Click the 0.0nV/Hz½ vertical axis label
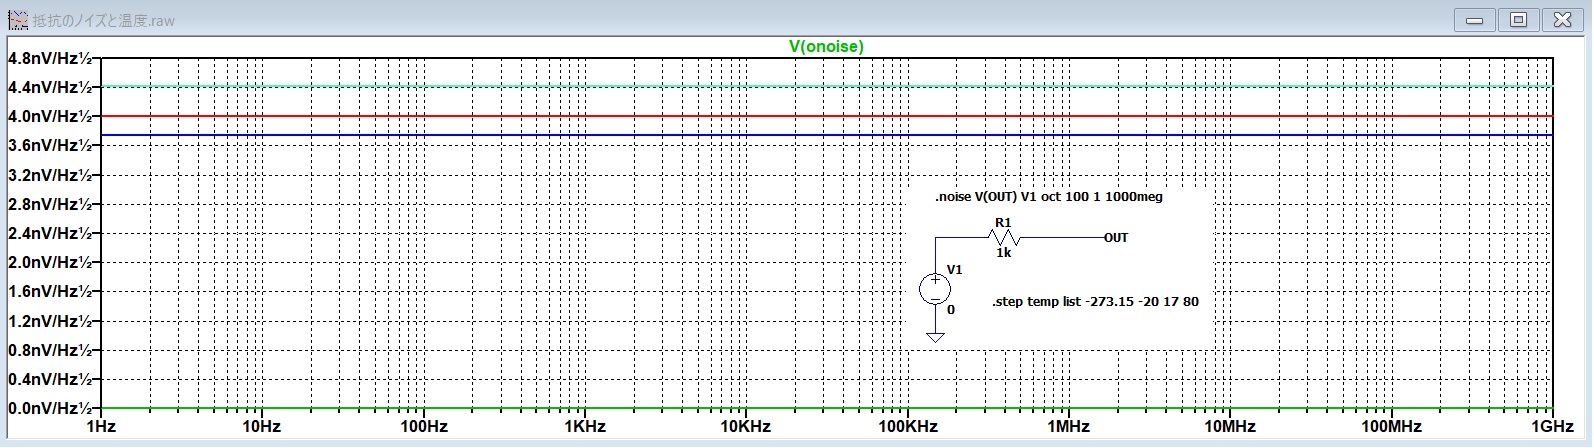1594x448 pixels. [49, 408]
